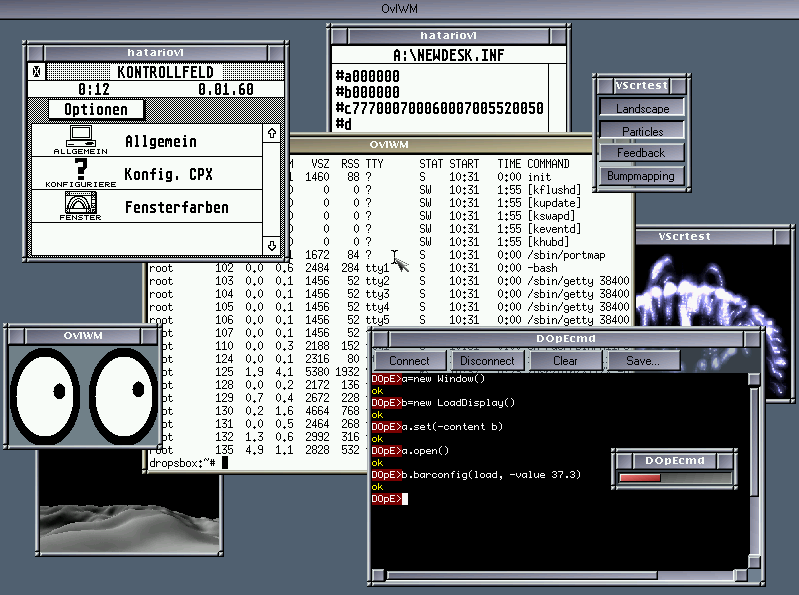Viewport: 799px width, 595px height.
Task: Click the red load bar indicator
Action: 640,478
